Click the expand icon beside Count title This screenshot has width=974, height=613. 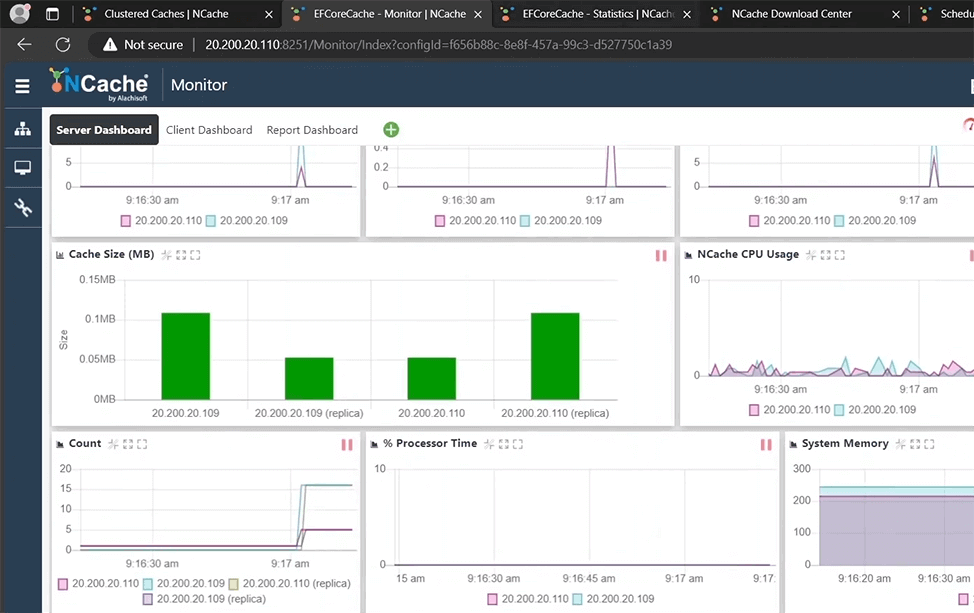pos(128,444)
